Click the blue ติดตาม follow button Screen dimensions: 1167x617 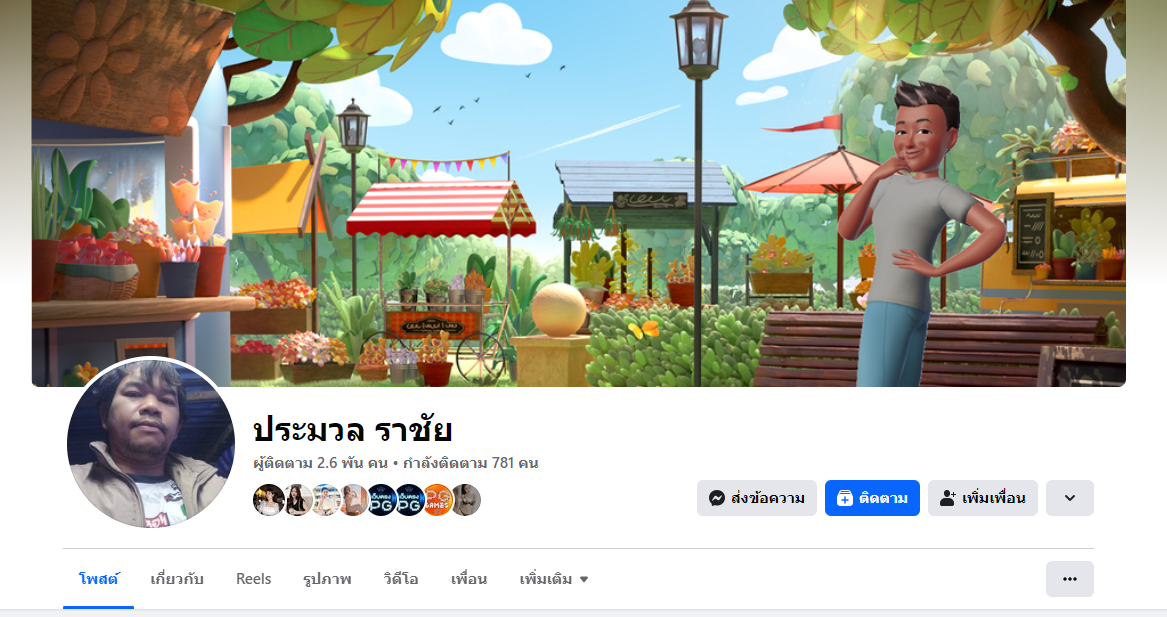[x=872, y=498]
